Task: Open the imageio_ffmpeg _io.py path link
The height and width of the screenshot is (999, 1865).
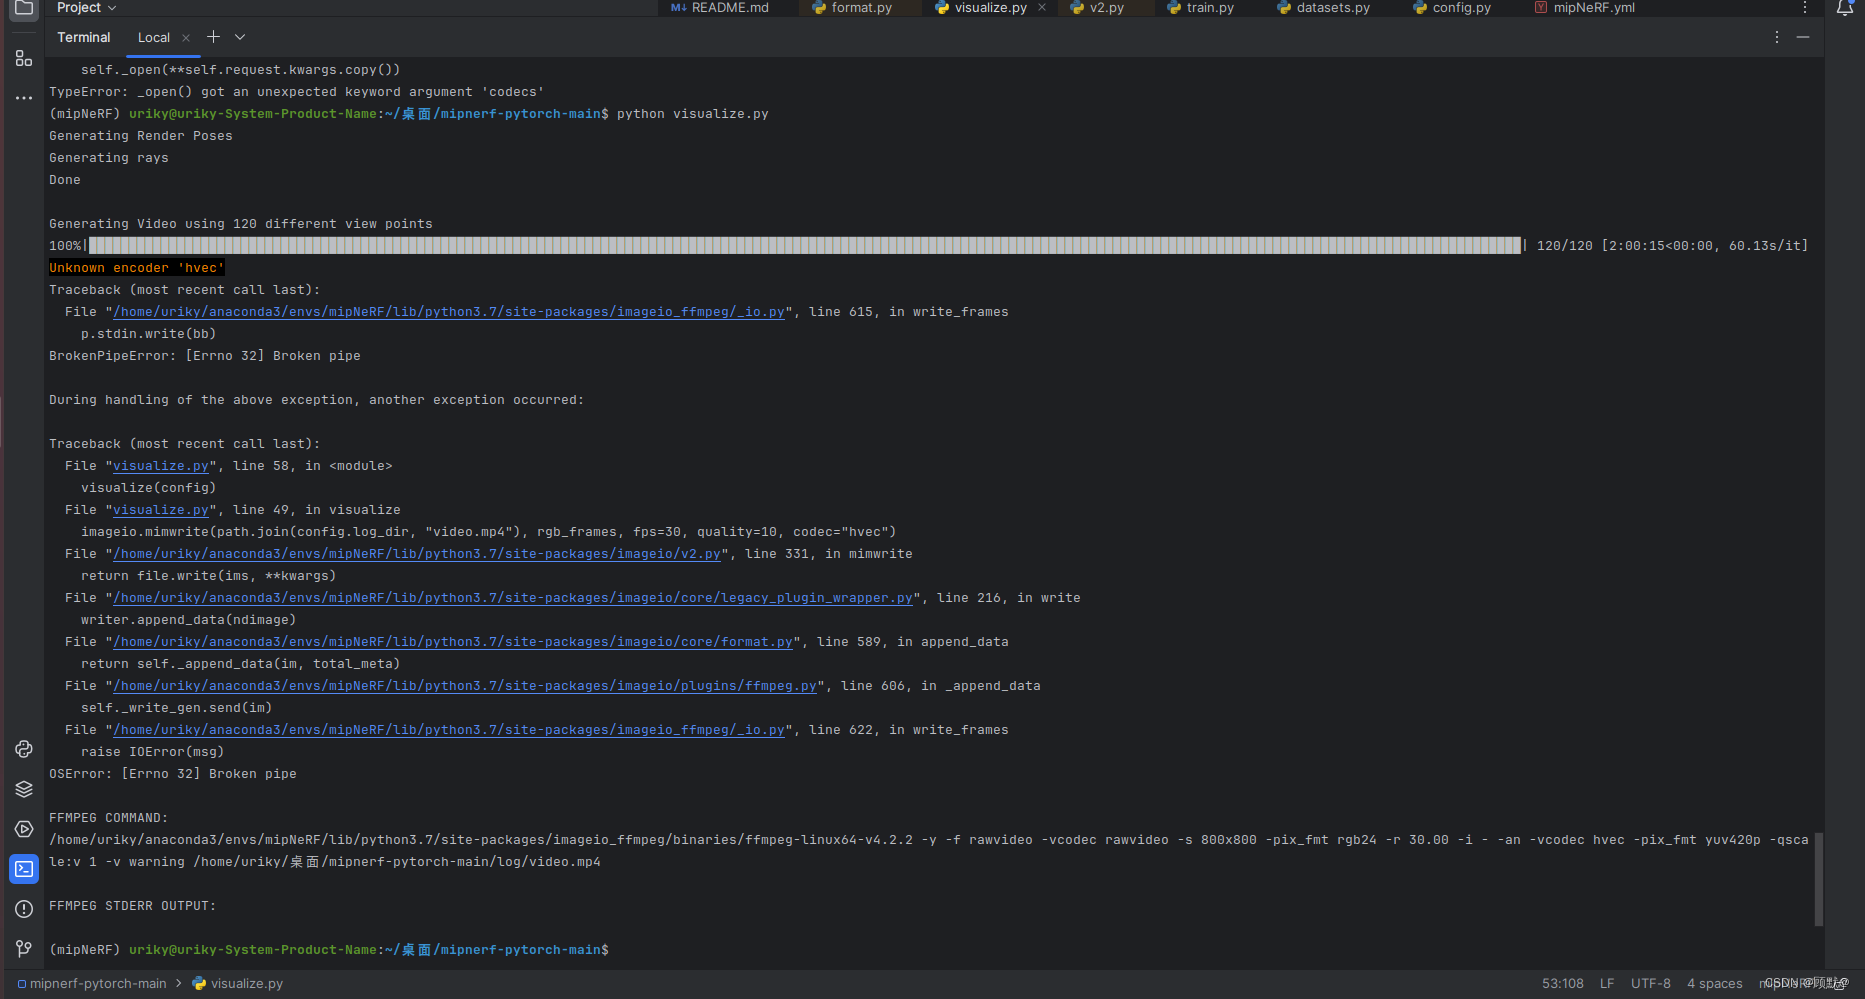Action: (447, 311)
